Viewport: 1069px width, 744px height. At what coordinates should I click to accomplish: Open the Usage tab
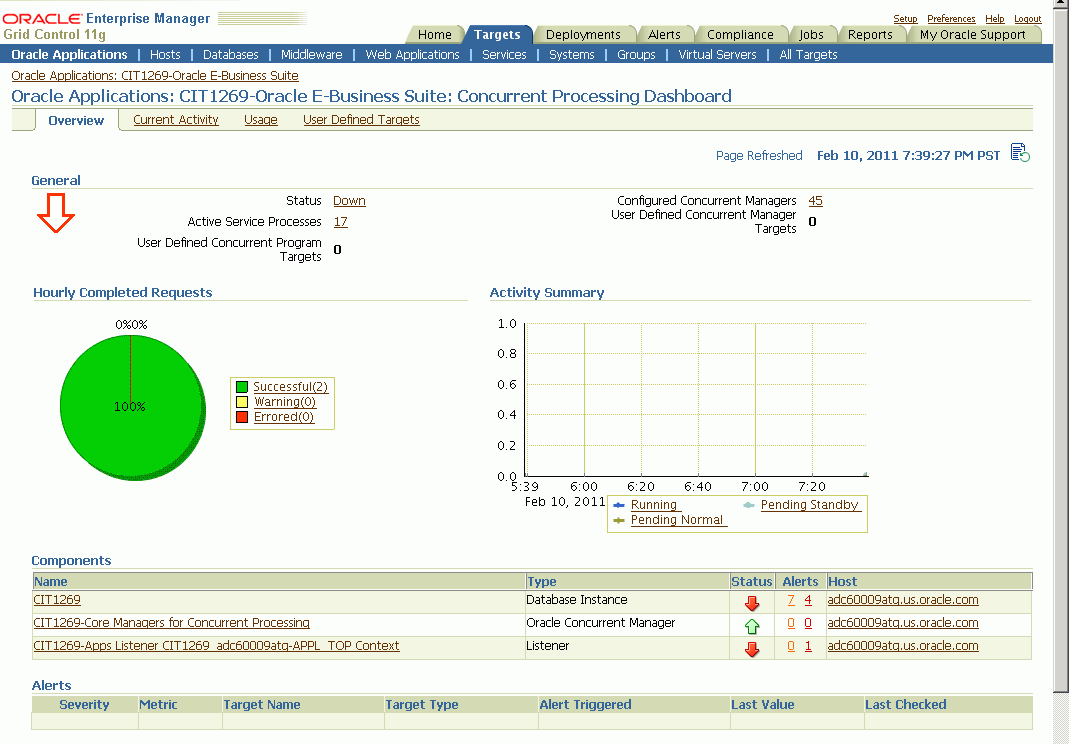[x=260, y=120]
